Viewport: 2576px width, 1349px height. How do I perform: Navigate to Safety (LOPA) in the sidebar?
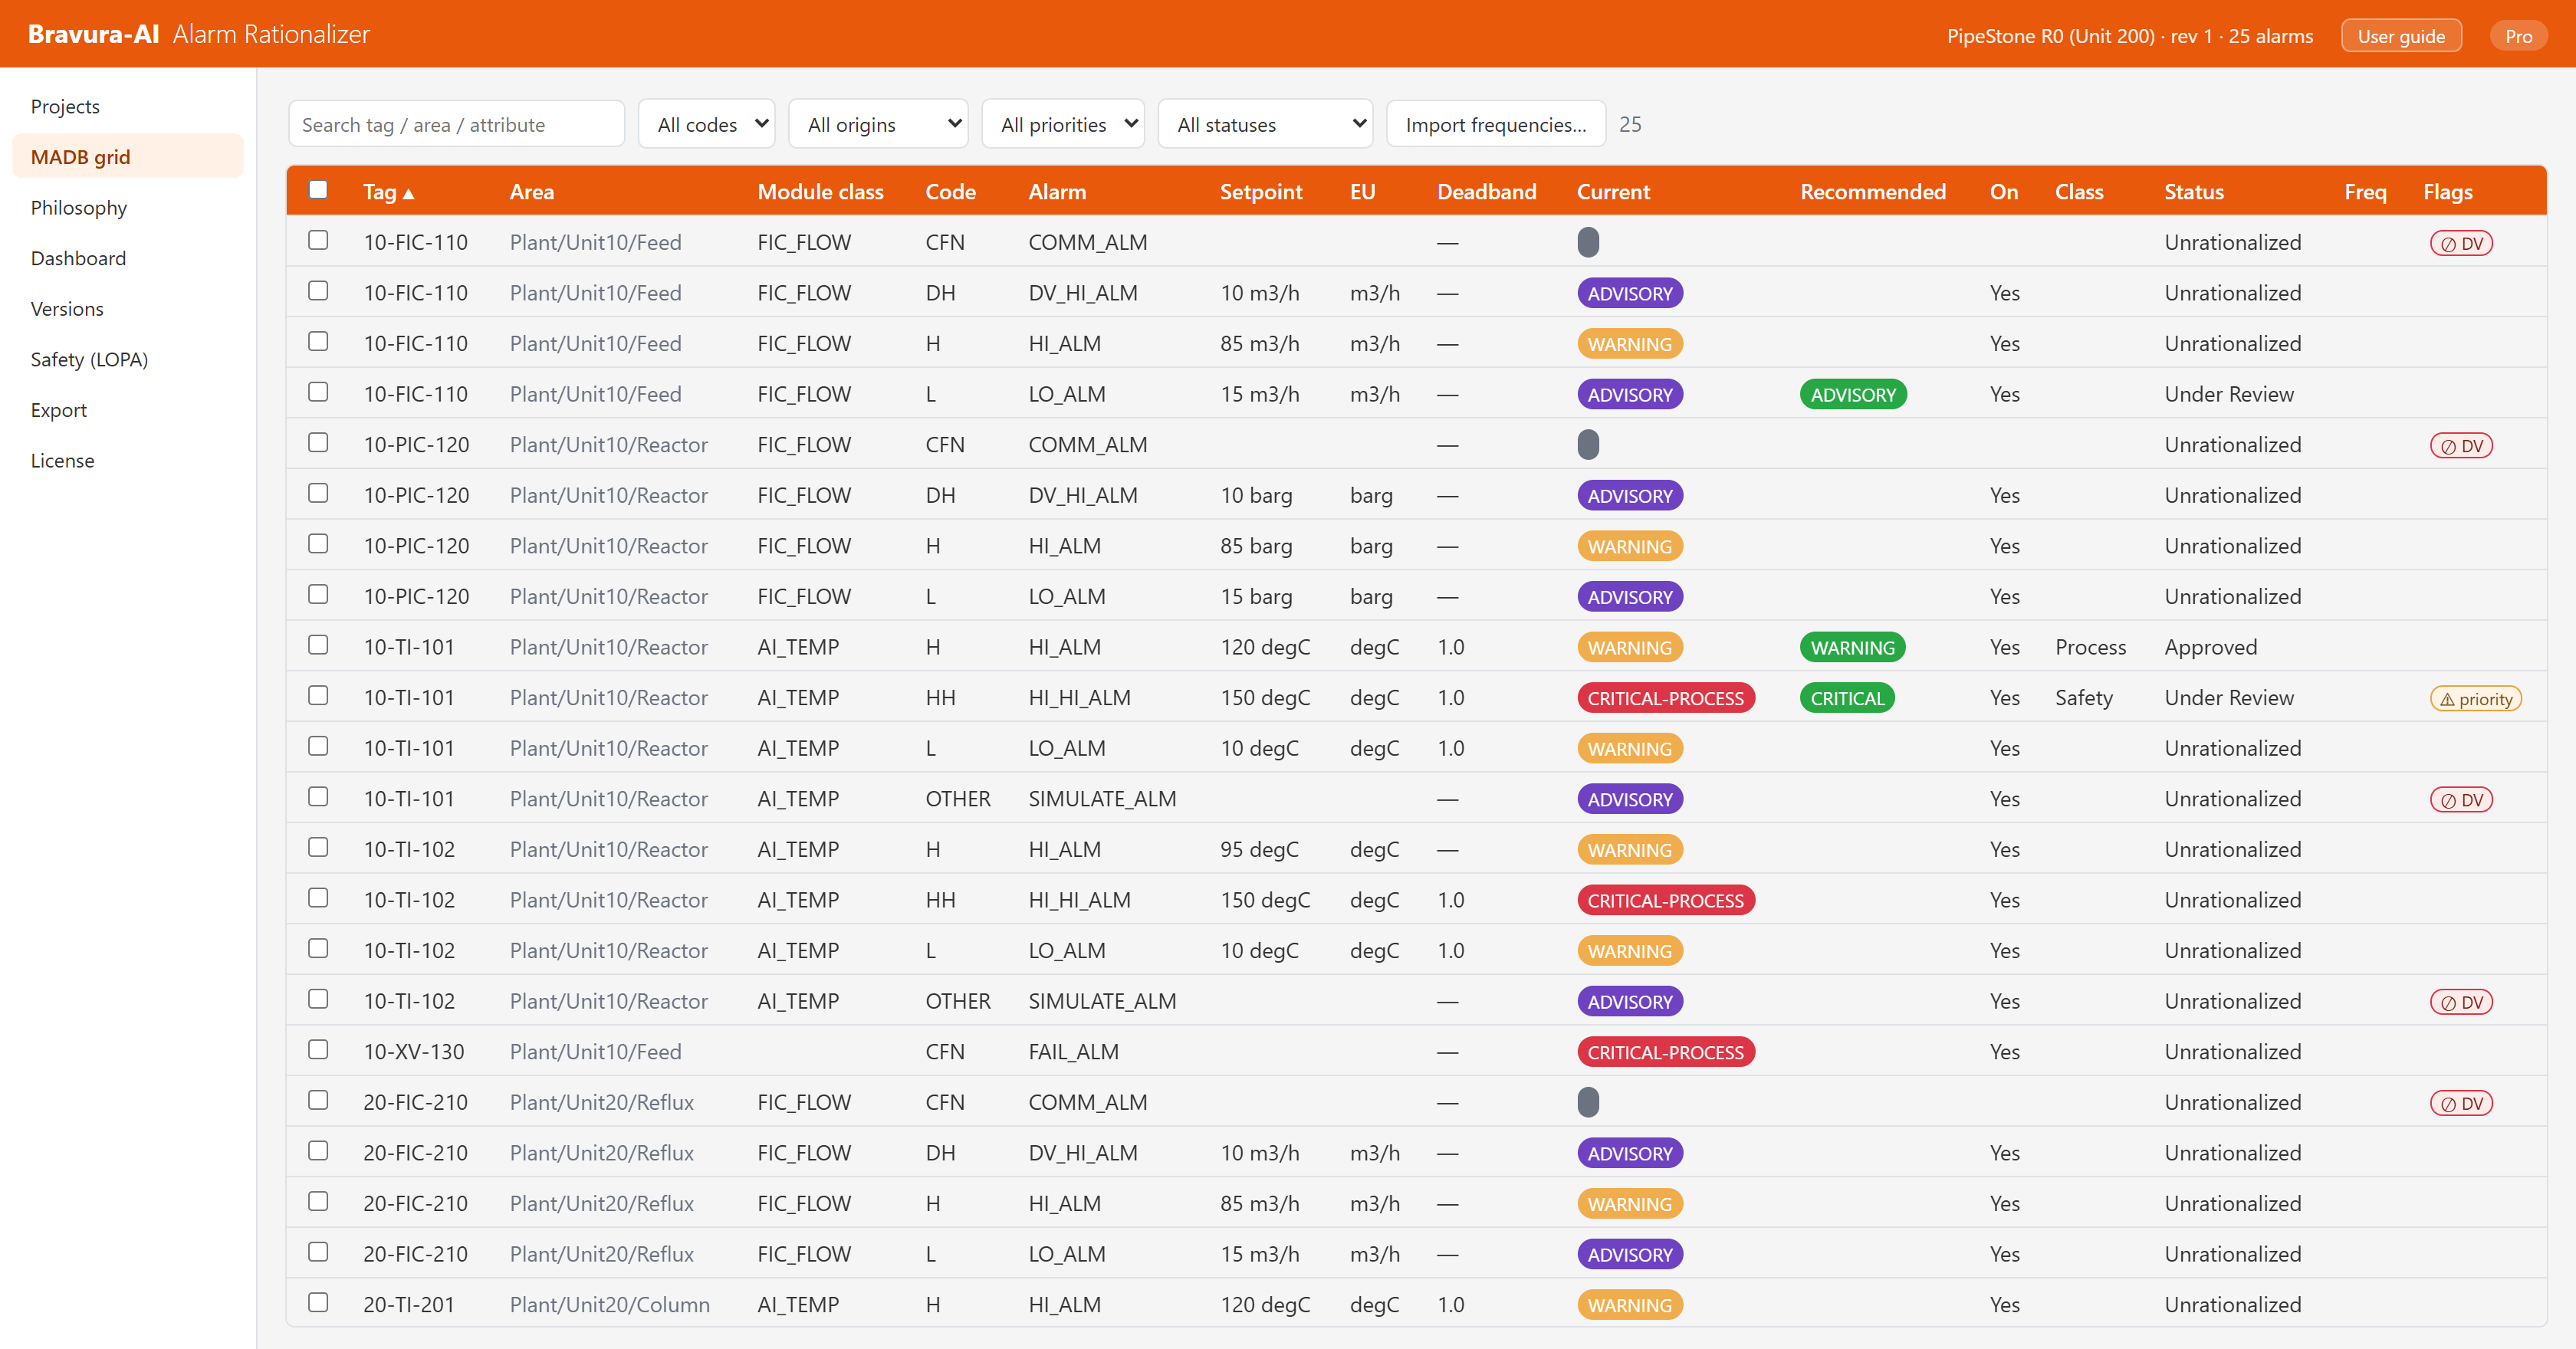click(128, 359)
